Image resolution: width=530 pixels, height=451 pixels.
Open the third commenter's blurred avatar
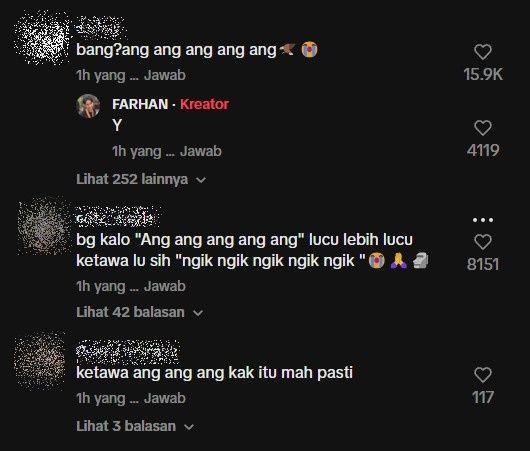click(x=41, y=361)
